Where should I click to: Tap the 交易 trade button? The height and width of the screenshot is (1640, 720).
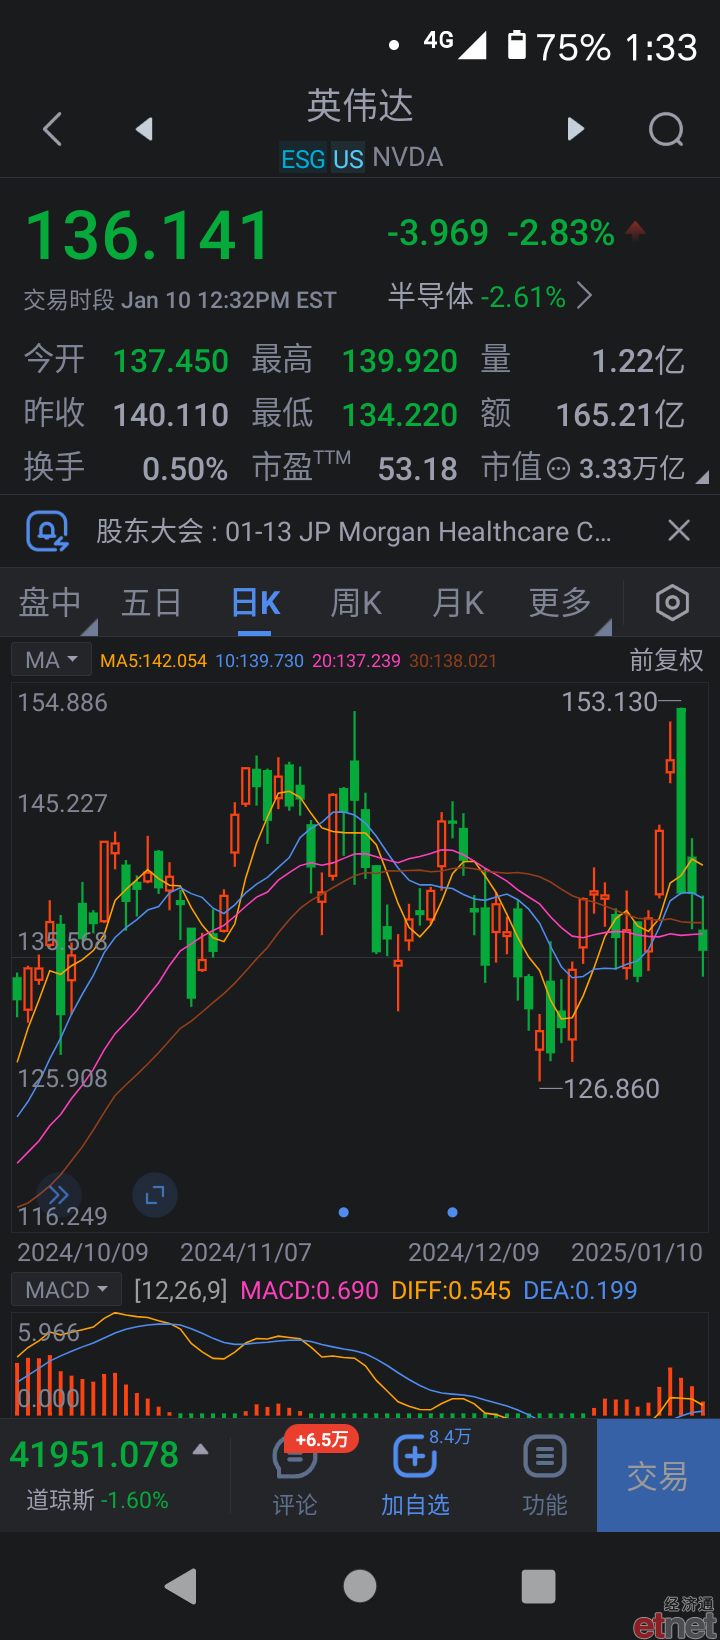(658, 1476)
